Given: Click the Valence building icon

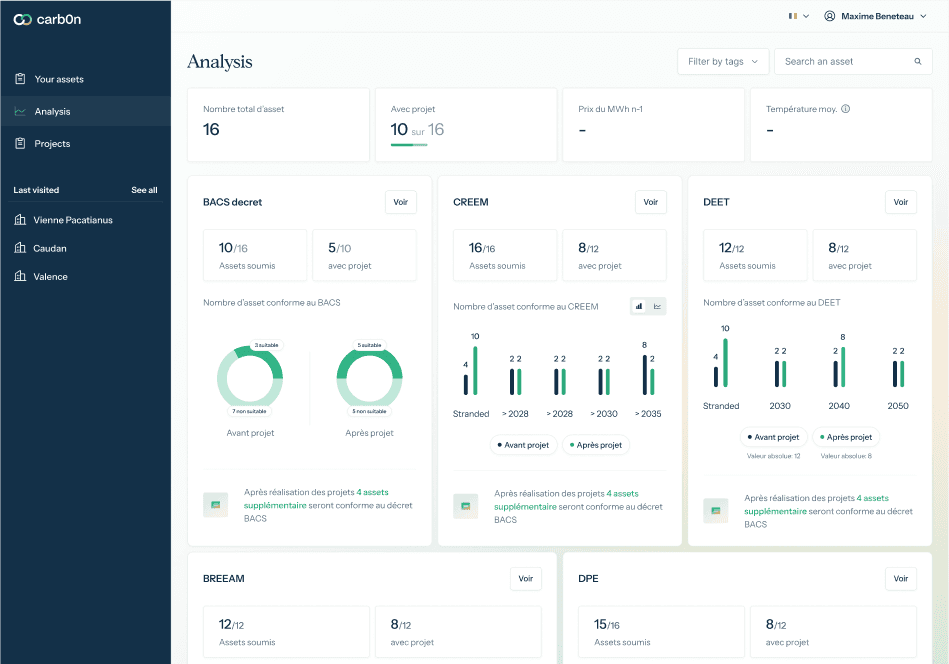Looking at the screenshot, I should [x=20, y=277].
